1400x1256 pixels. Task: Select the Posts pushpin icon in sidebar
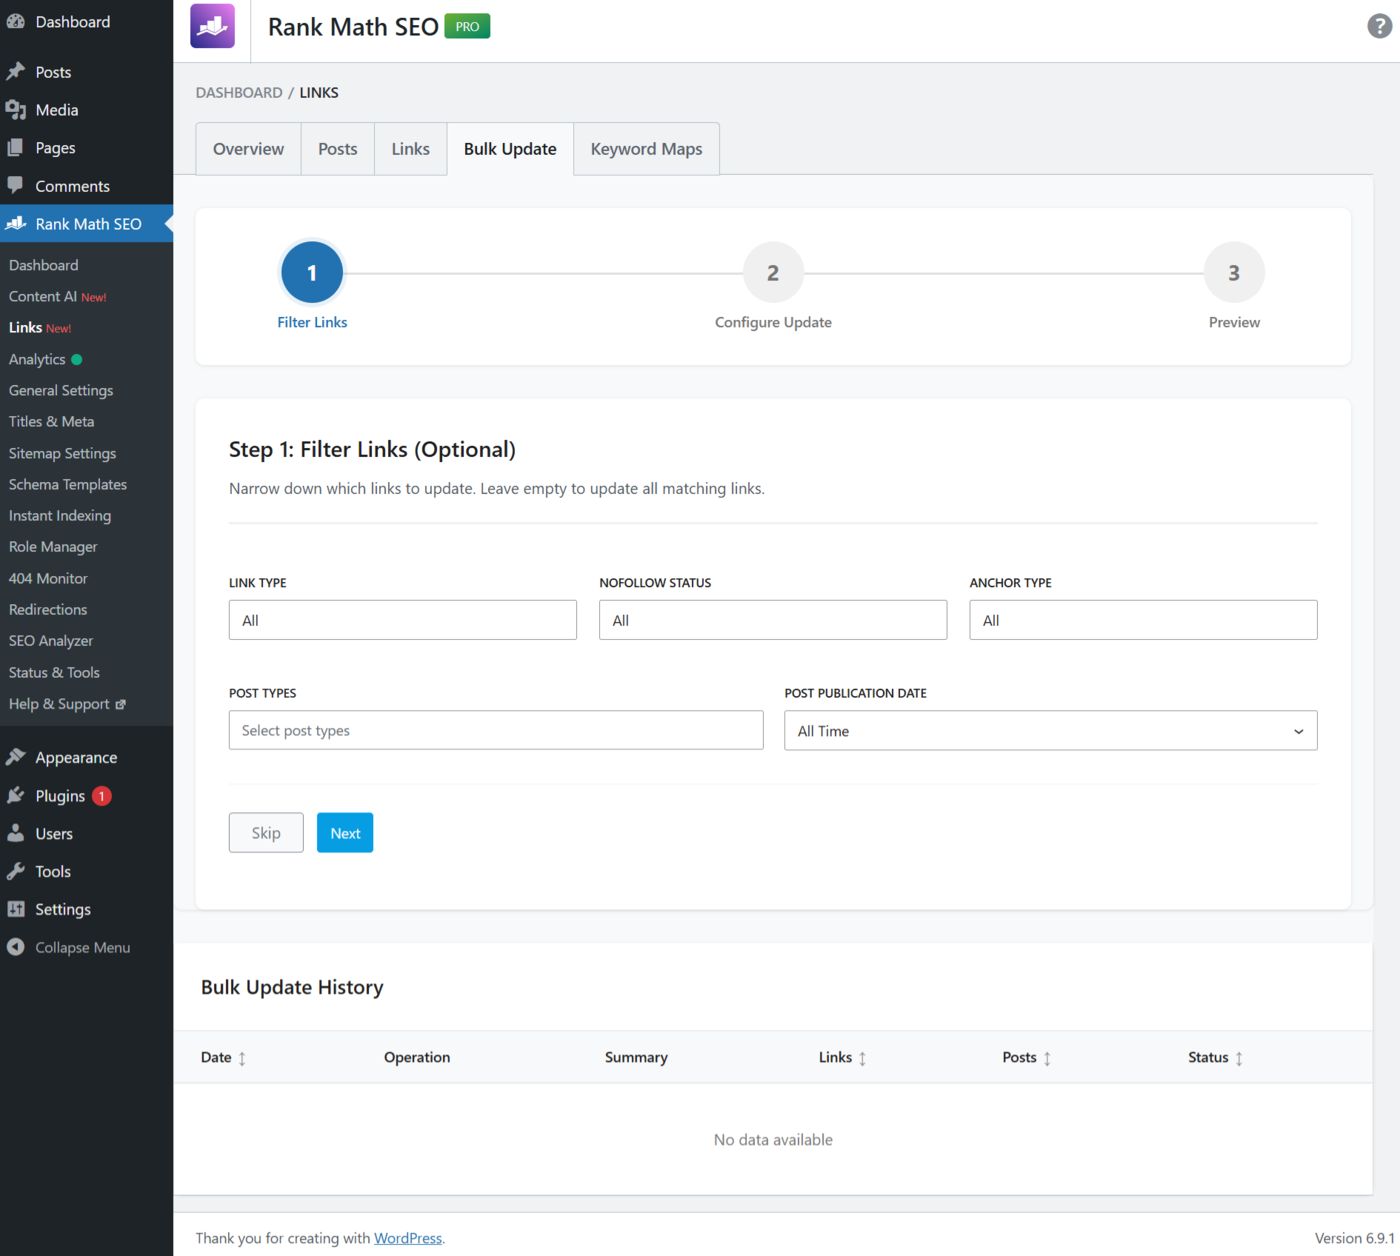click(17, 71)
